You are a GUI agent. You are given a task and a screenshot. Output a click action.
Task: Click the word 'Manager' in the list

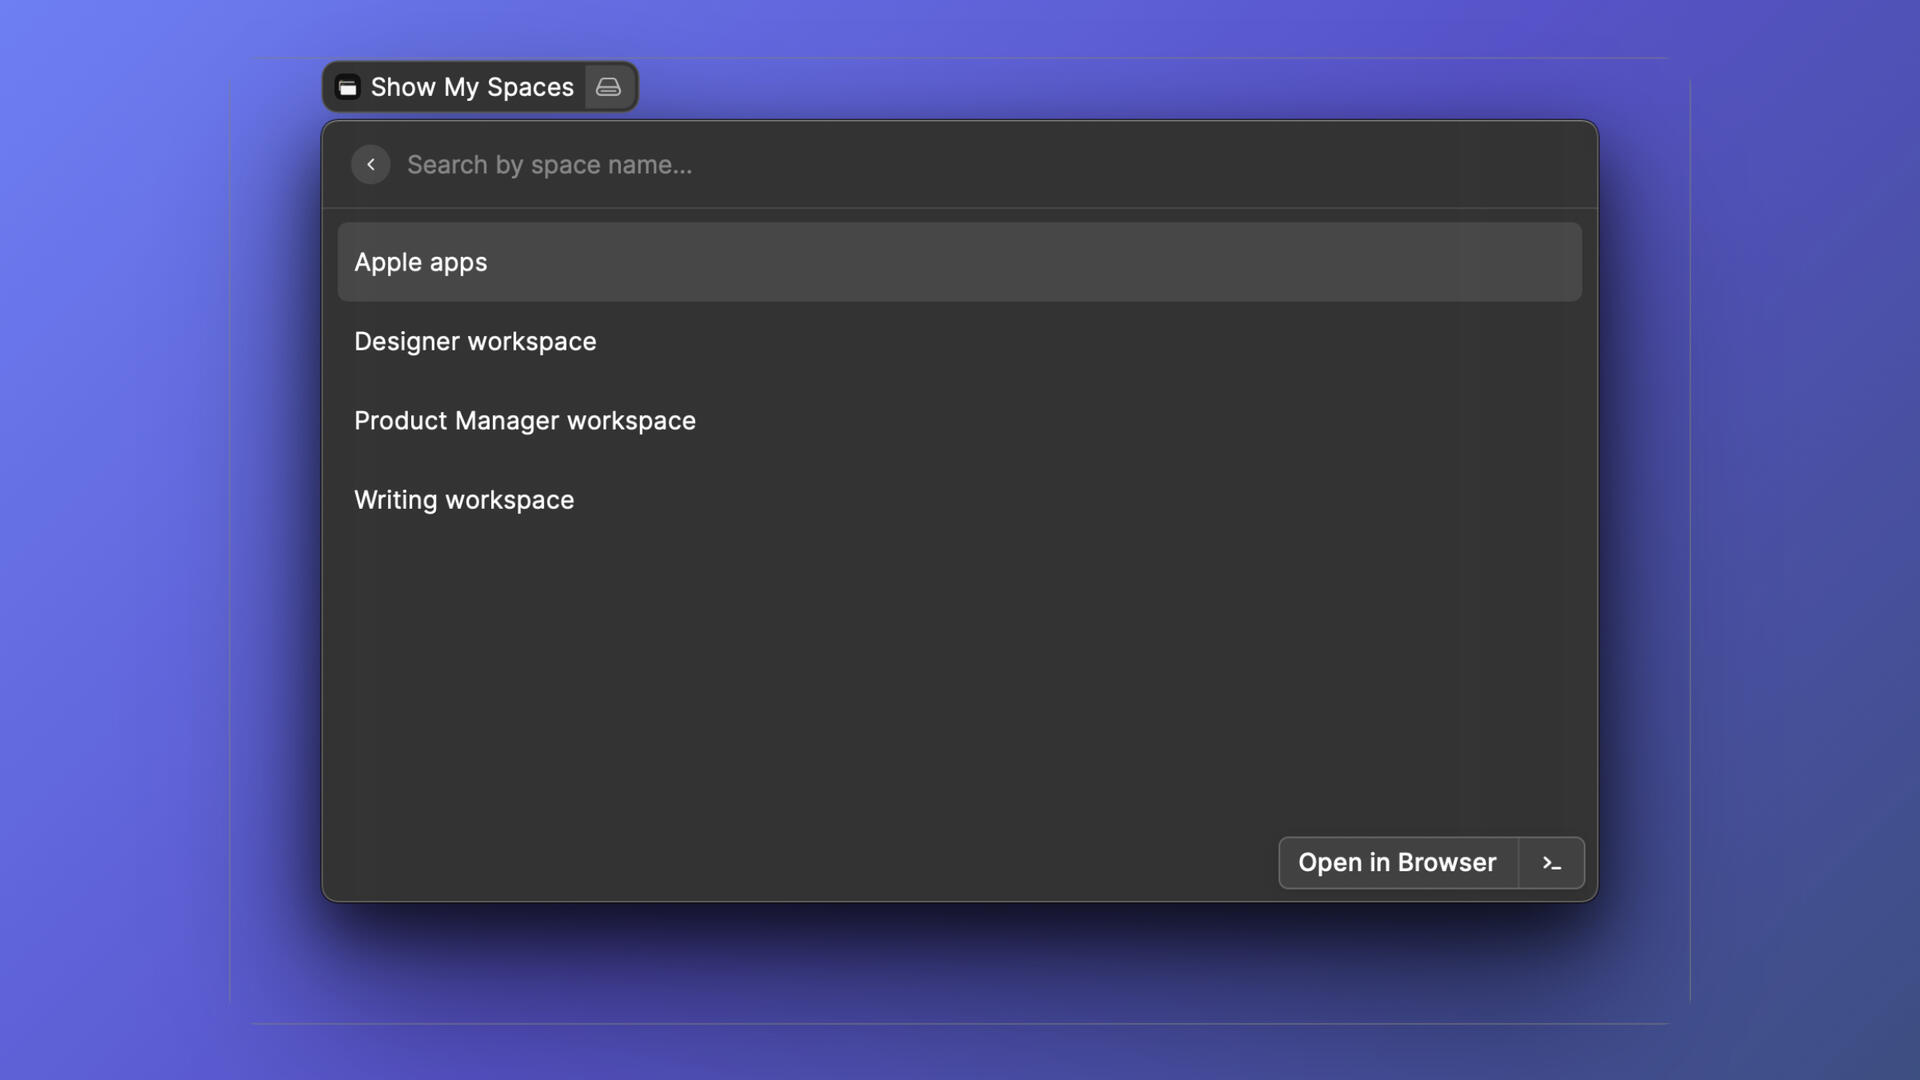click(x=506, y=421)
